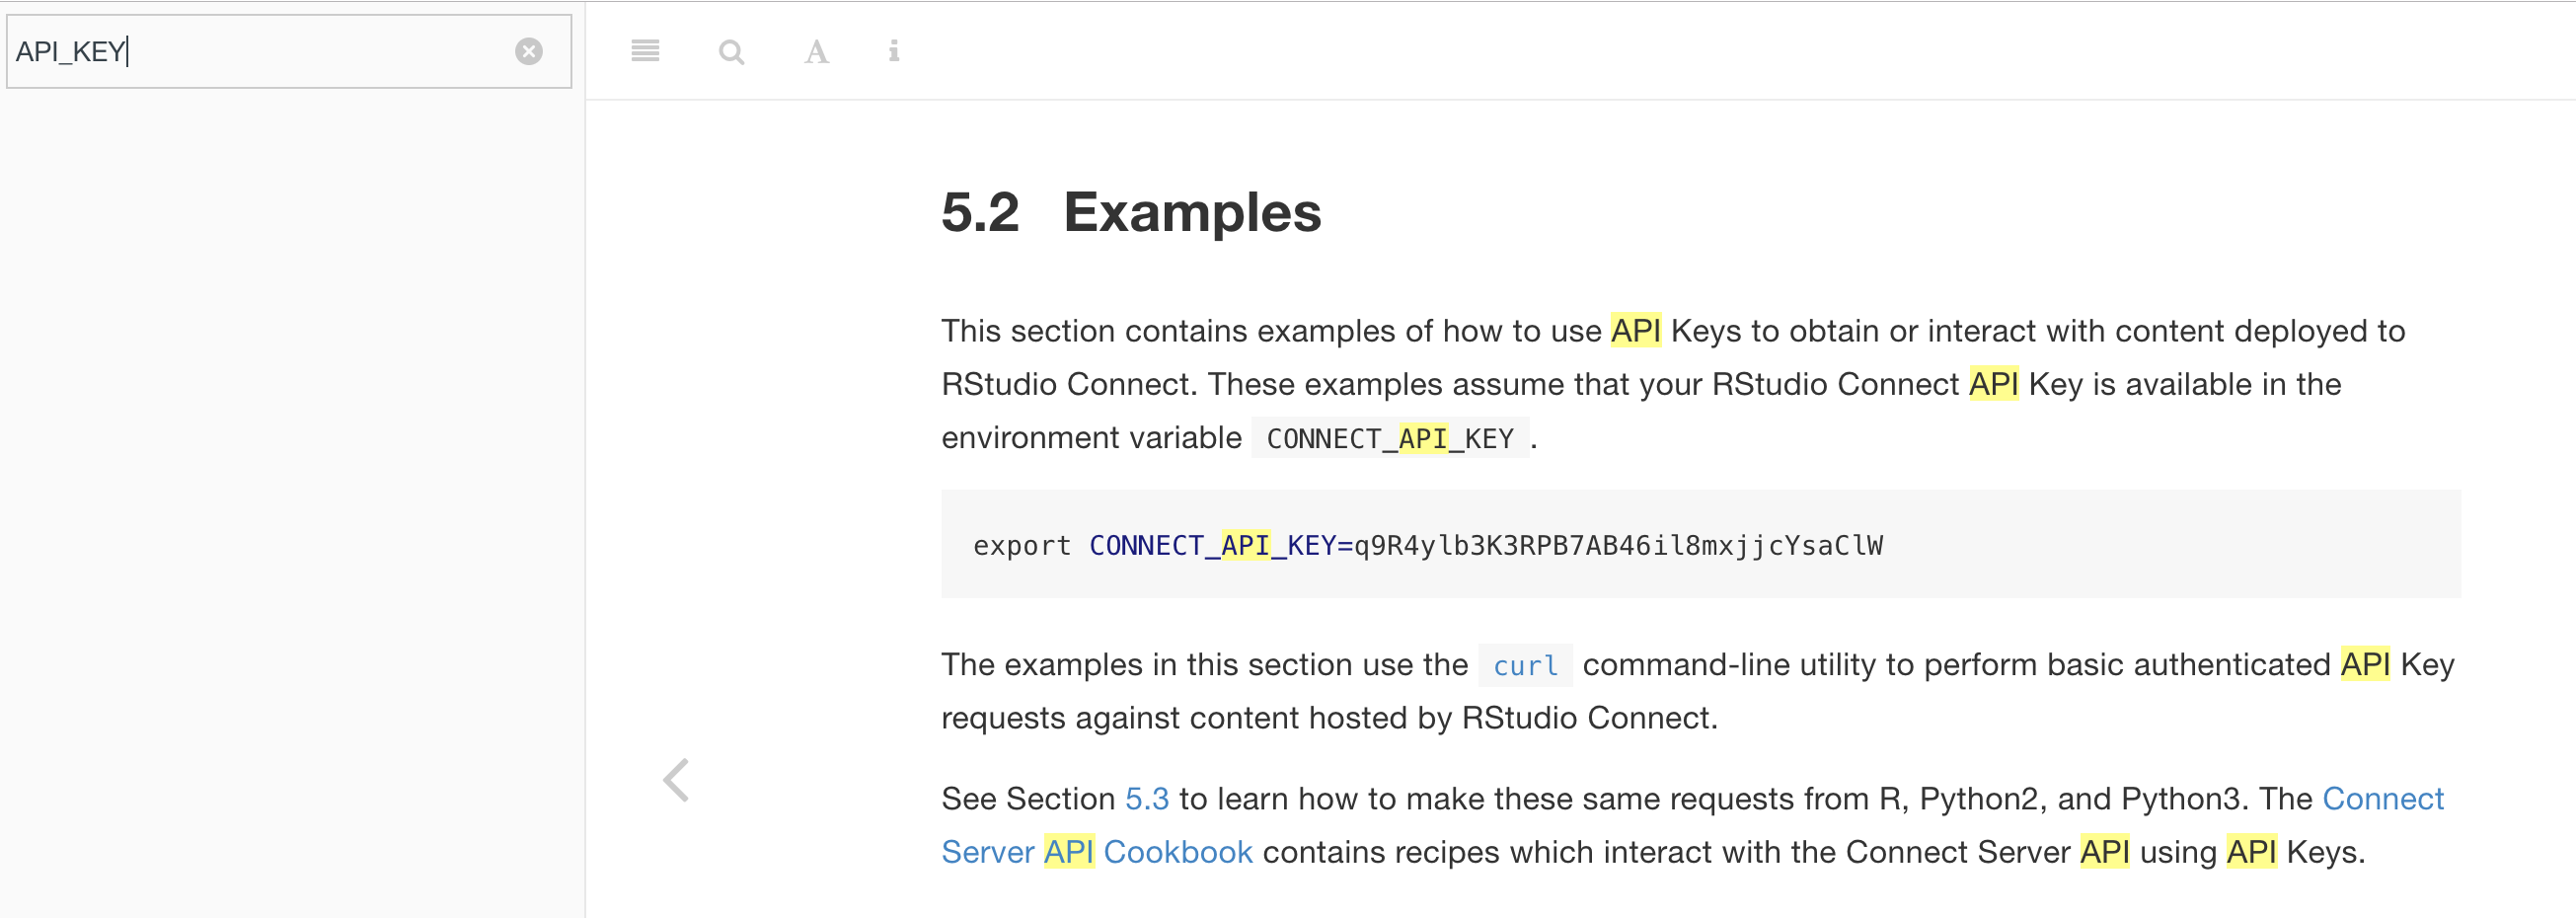The image size is (2576, 918).
Task: Click the inline curl code element
Action: (1524, 664)
